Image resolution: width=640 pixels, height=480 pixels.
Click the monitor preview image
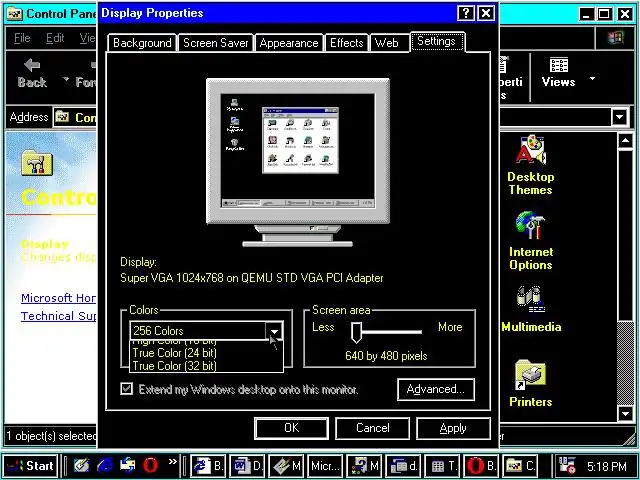pyautogui.click(x=298, y=162)
